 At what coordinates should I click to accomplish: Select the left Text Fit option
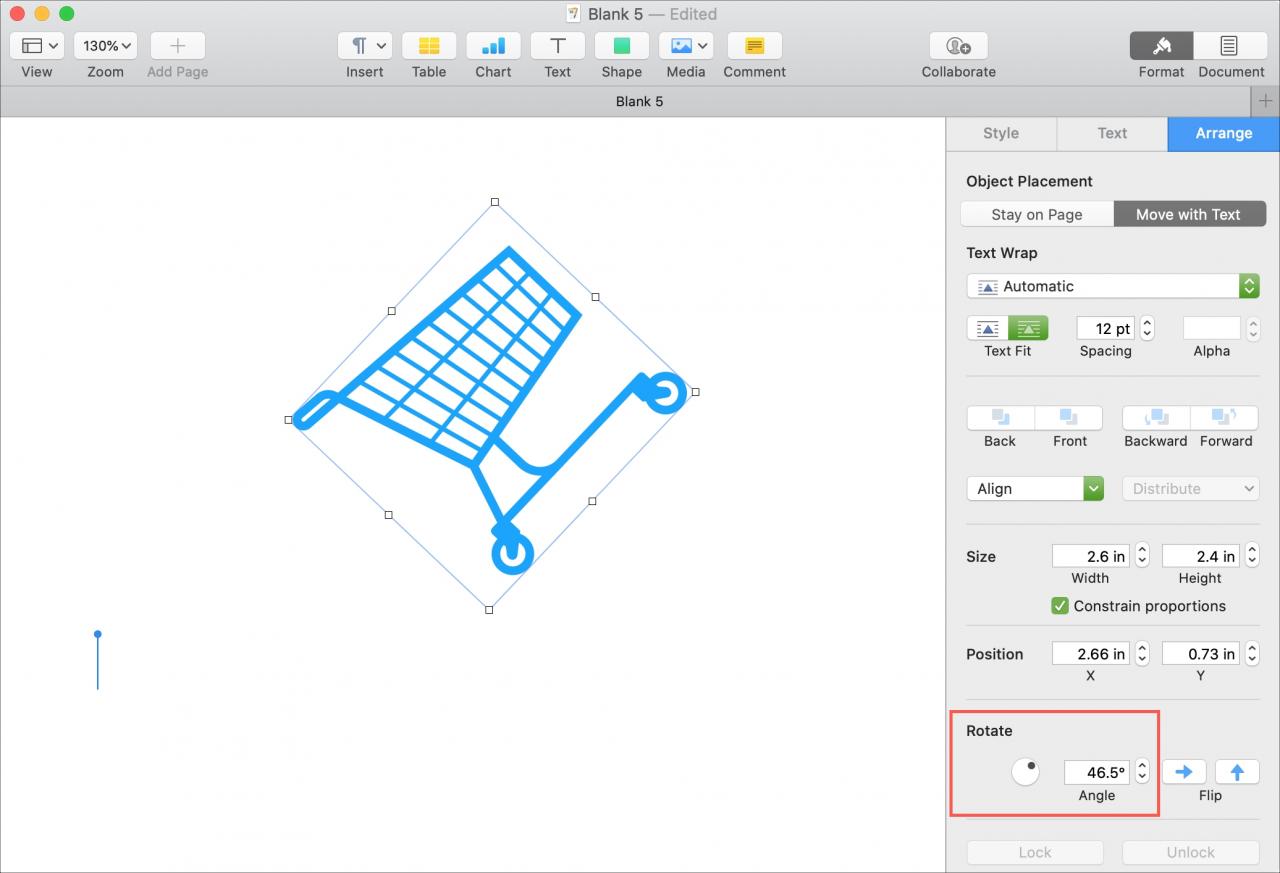point(988,328)
